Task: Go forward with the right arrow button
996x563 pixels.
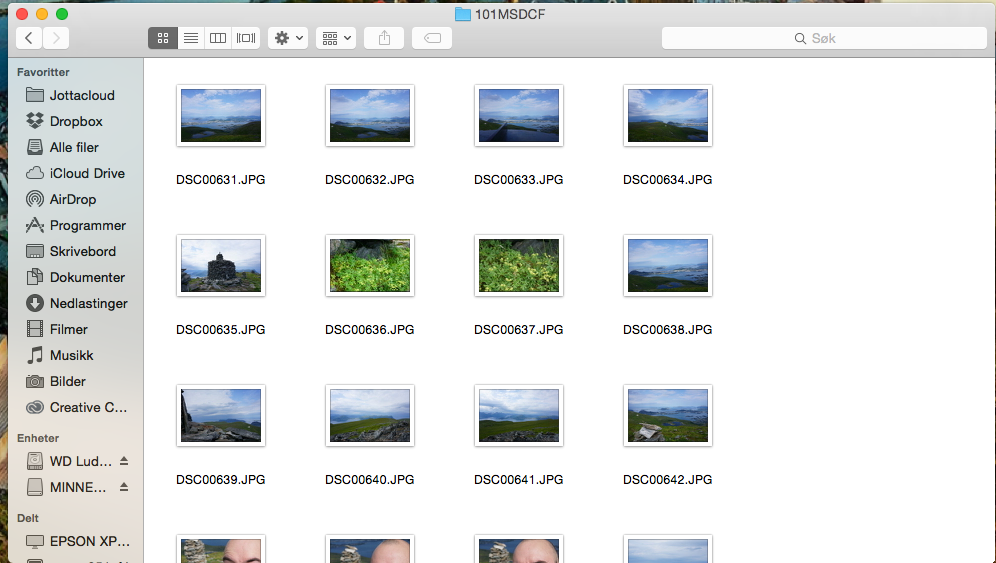Action: click(x=56, y=38)
